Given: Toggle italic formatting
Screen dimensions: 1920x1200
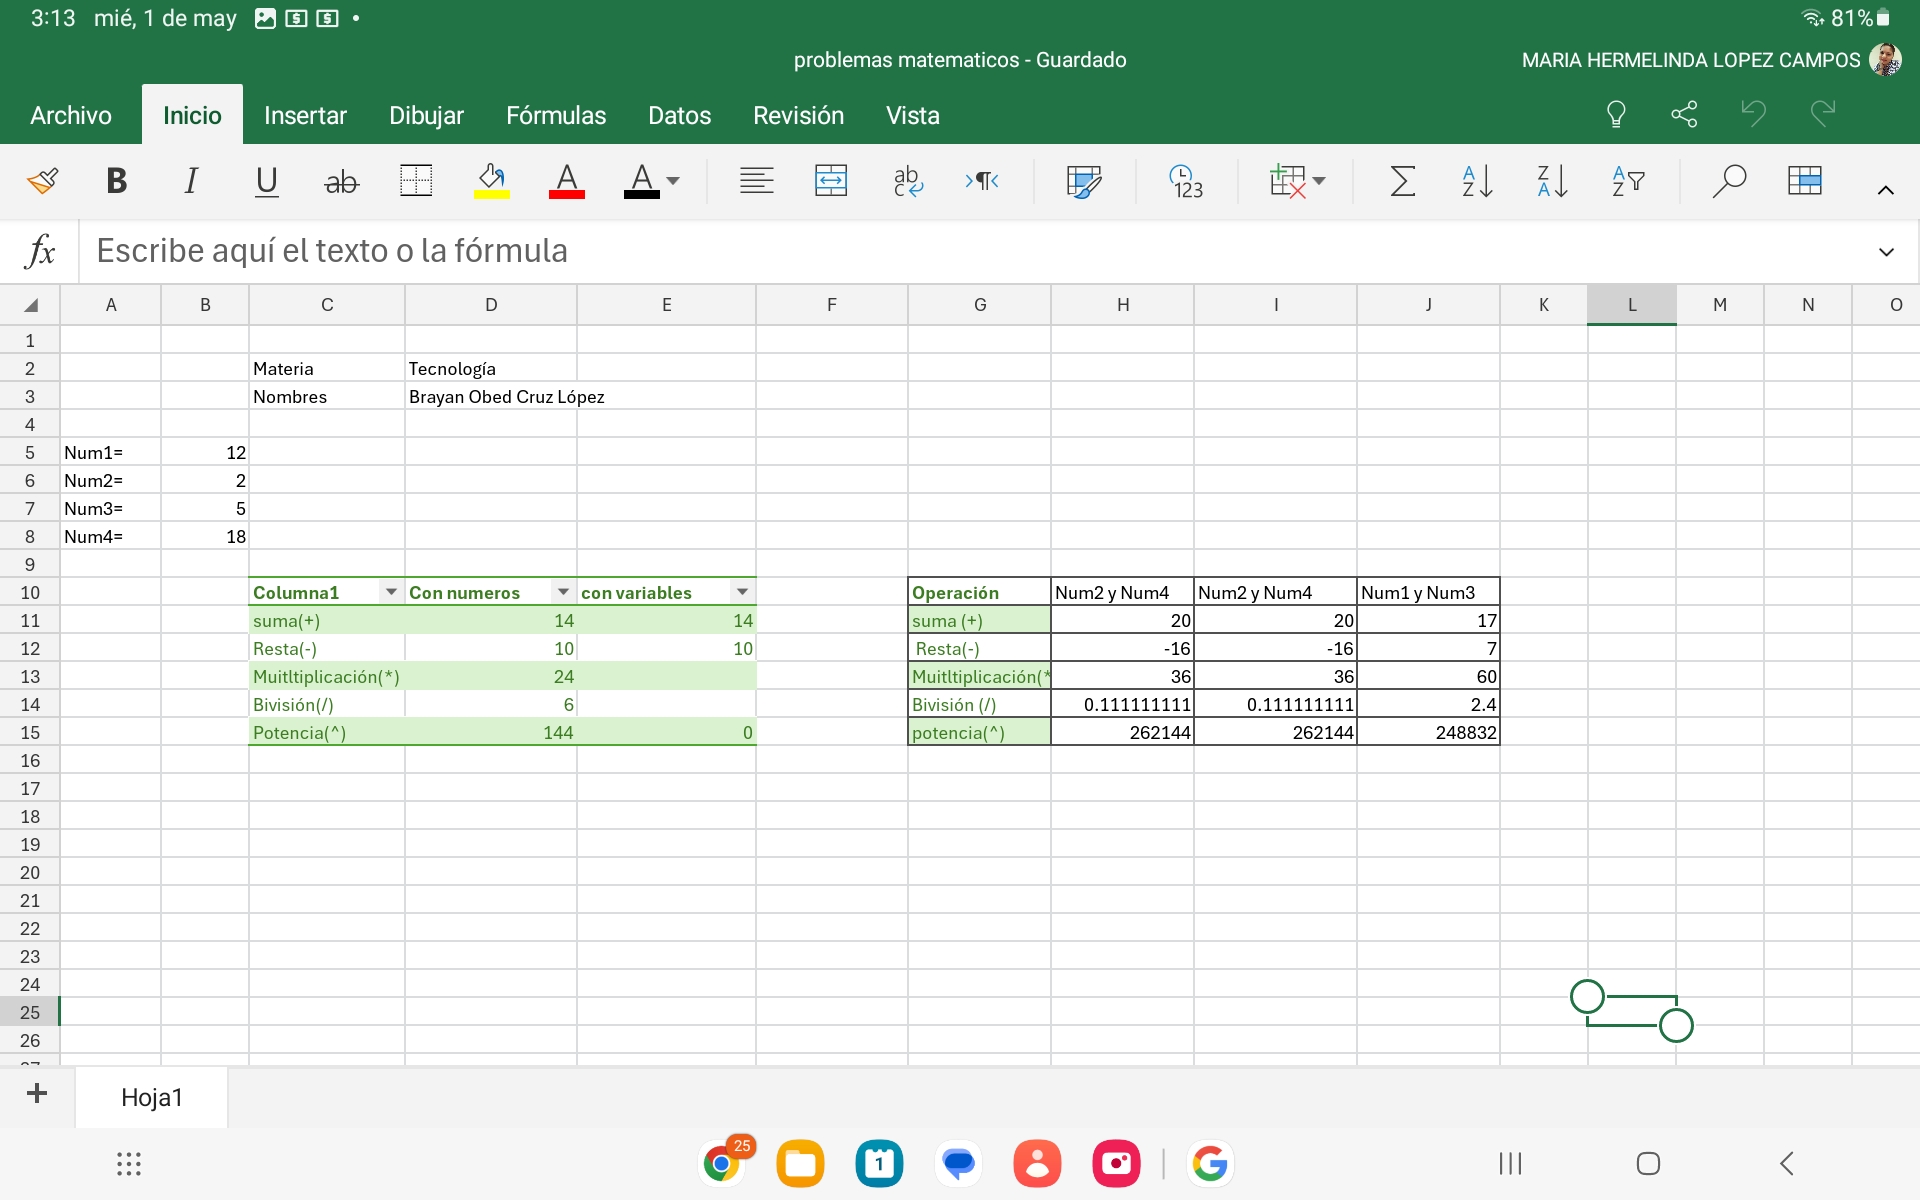Looking at the screenshot, I should click(x=190, y=181).
